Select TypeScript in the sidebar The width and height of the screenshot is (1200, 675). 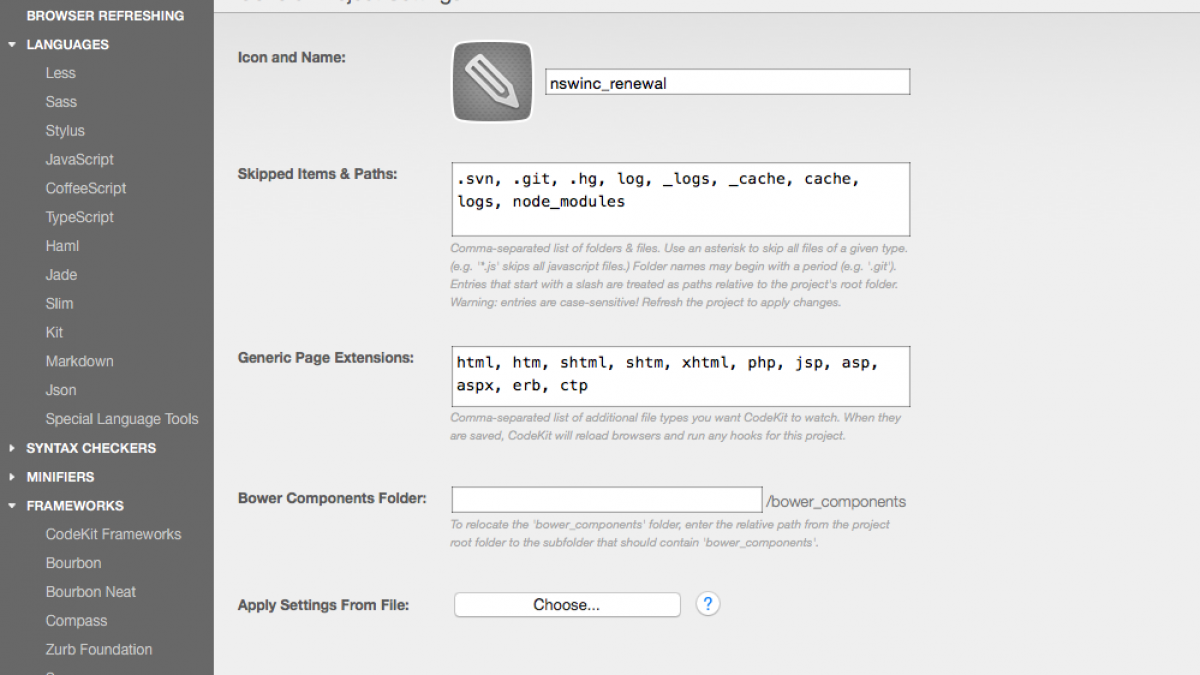tap(80, 217)
